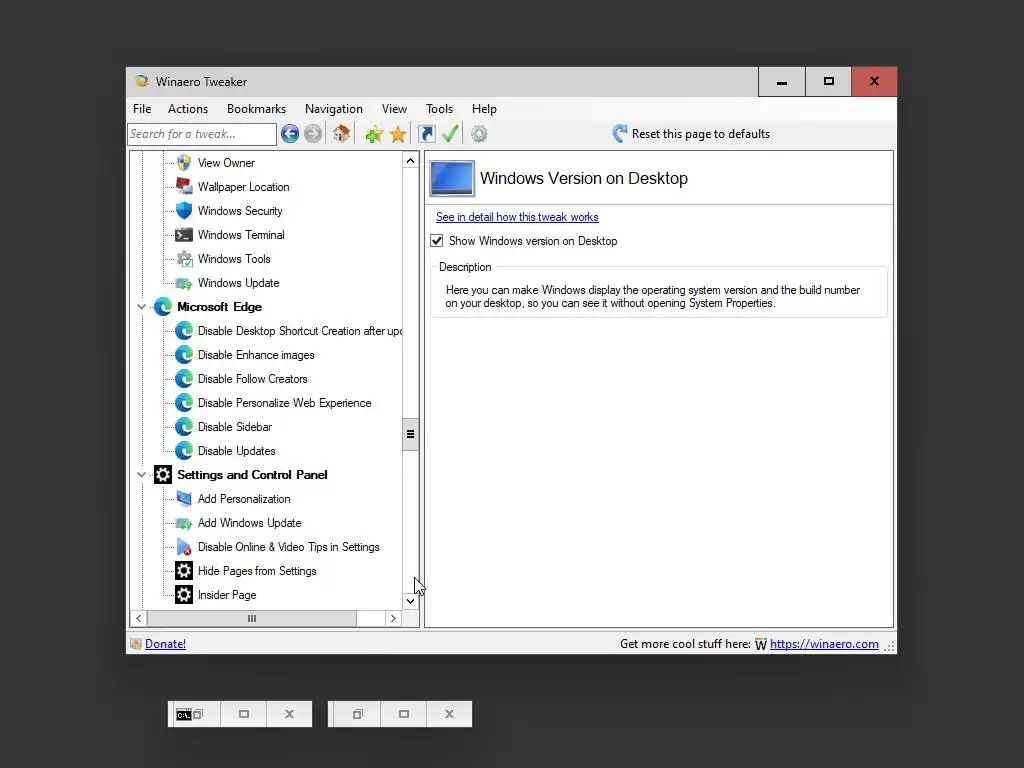
Task: Open the Help menu
Action: (x=485, y=109)
